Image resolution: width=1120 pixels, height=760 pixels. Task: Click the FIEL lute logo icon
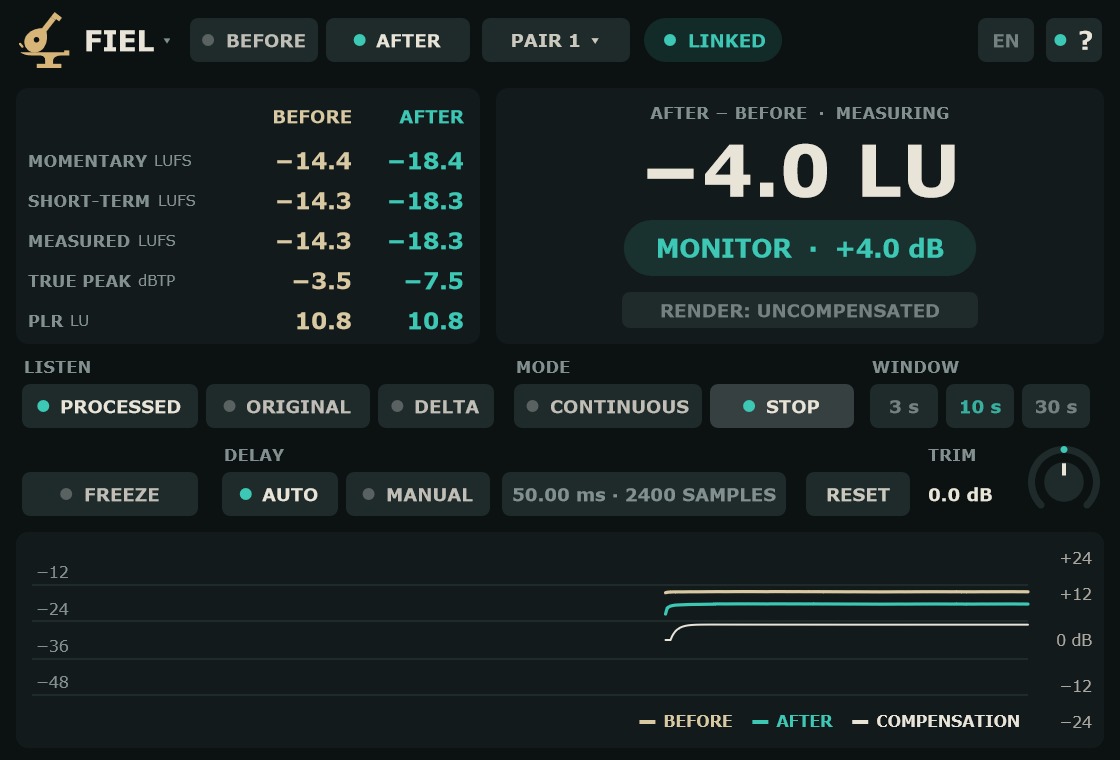(x=44, y=41)
